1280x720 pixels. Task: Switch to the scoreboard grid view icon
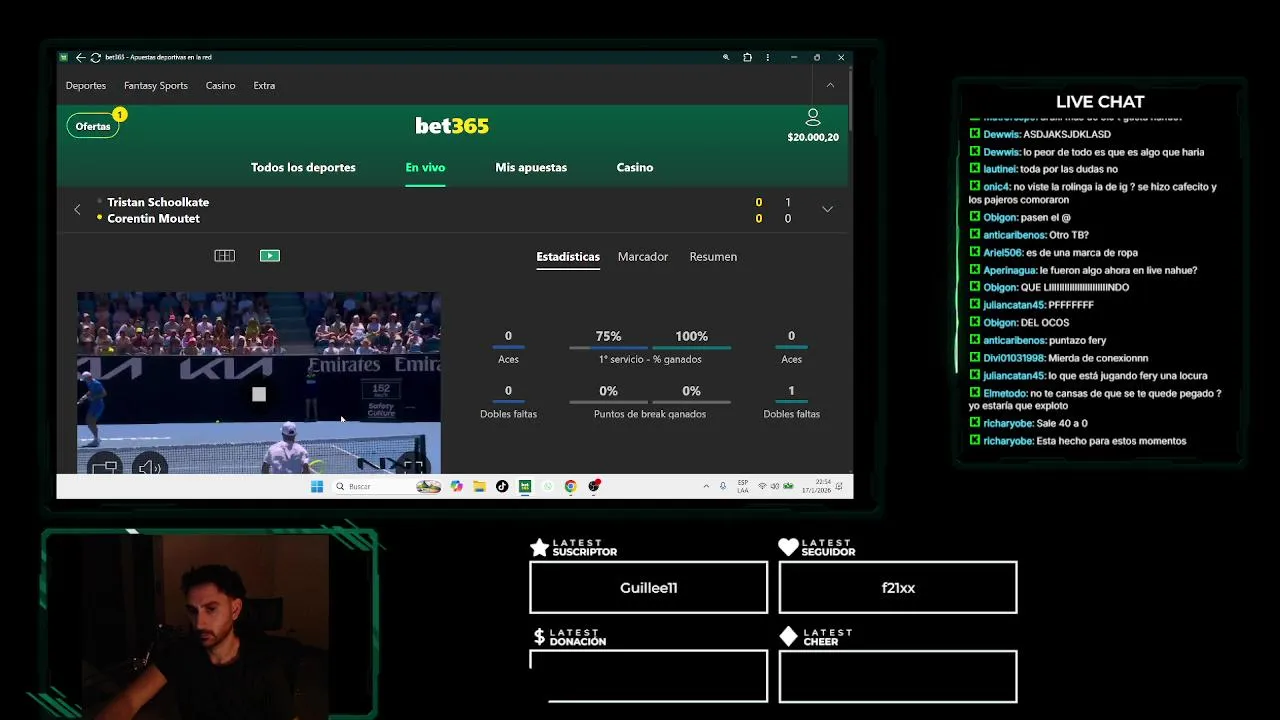point(224,256)
